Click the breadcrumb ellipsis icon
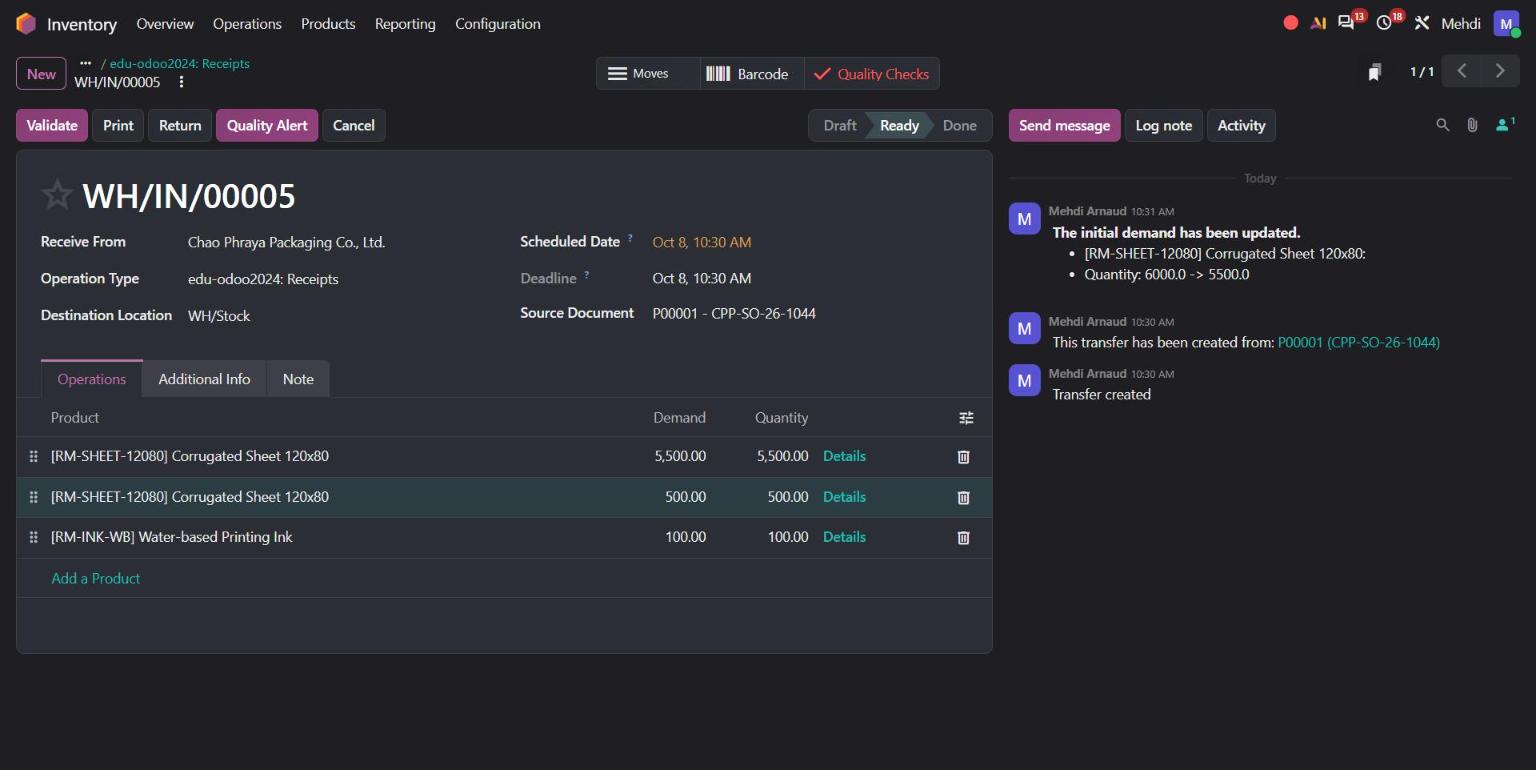 click(x=86, y=63)
